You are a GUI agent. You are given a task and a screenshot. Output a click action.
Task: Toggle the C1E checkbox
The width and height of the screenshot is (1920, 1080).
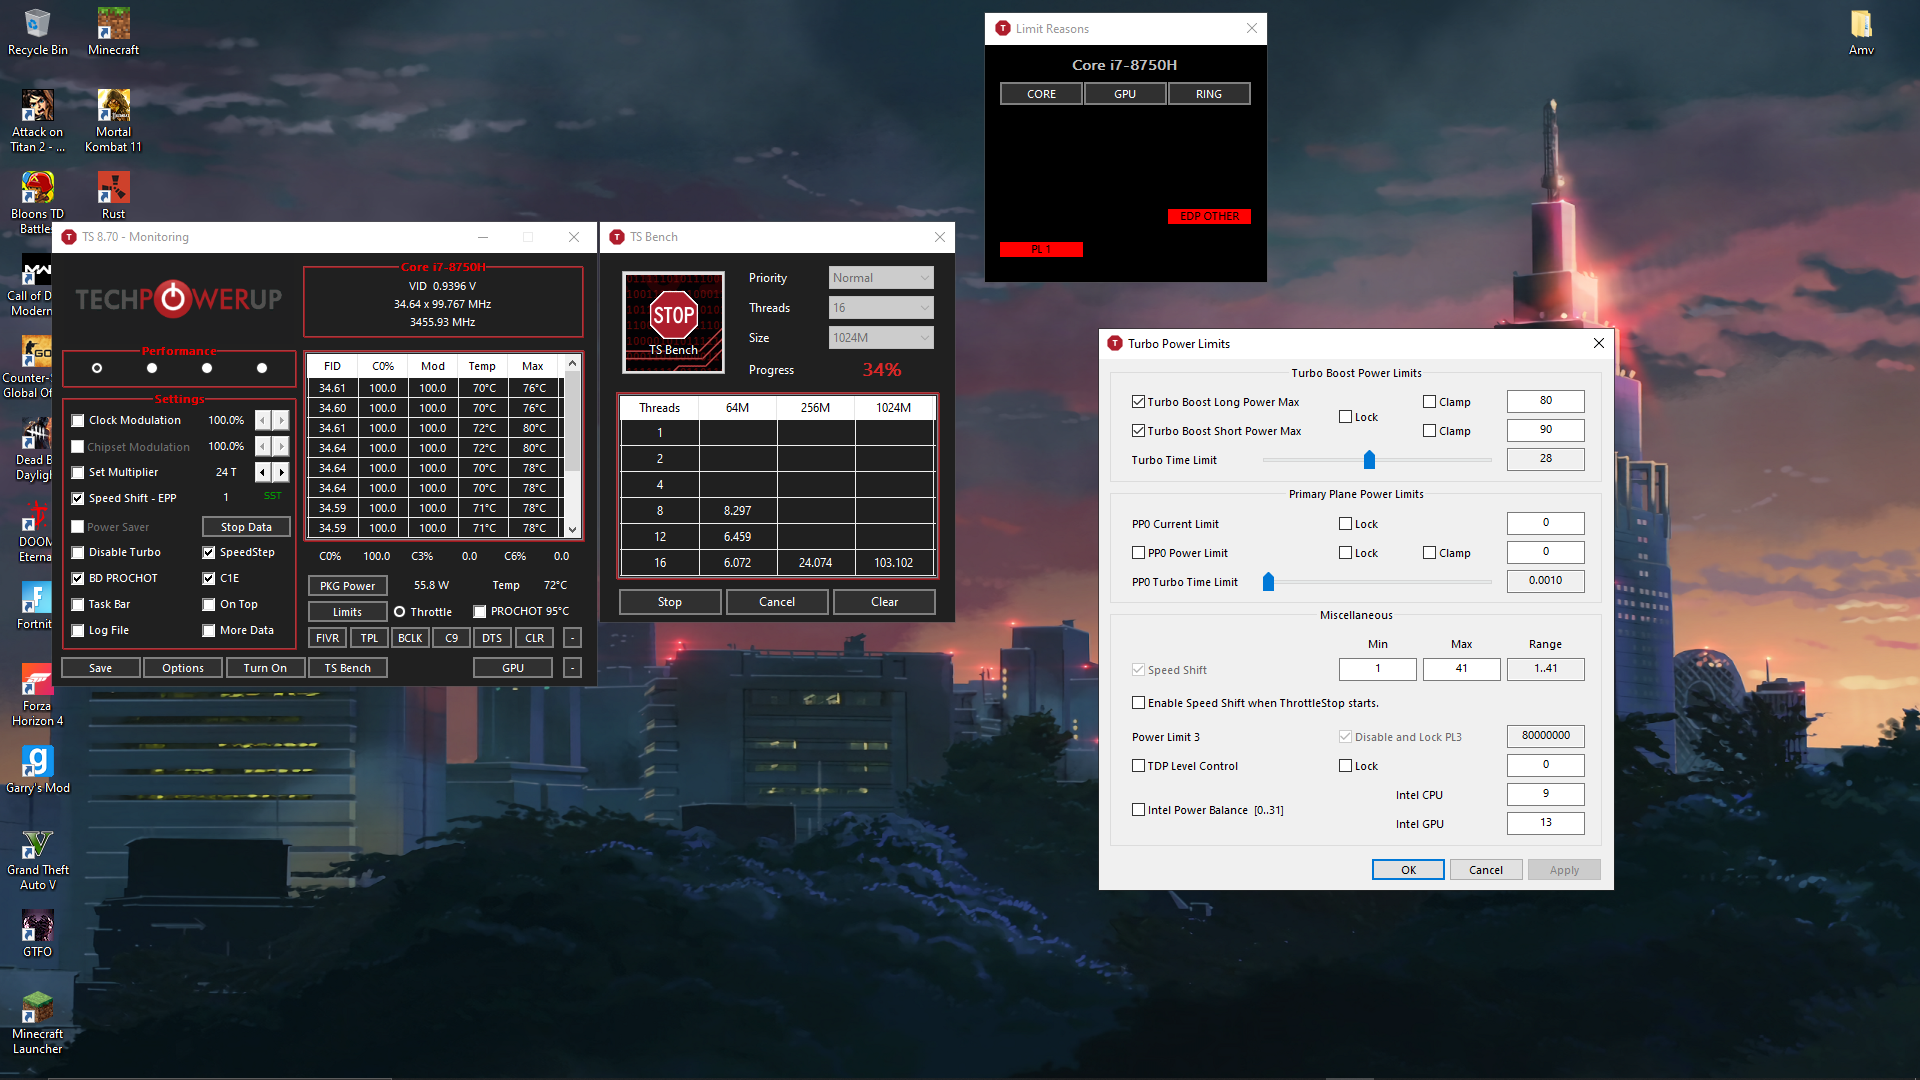[209, 578]
